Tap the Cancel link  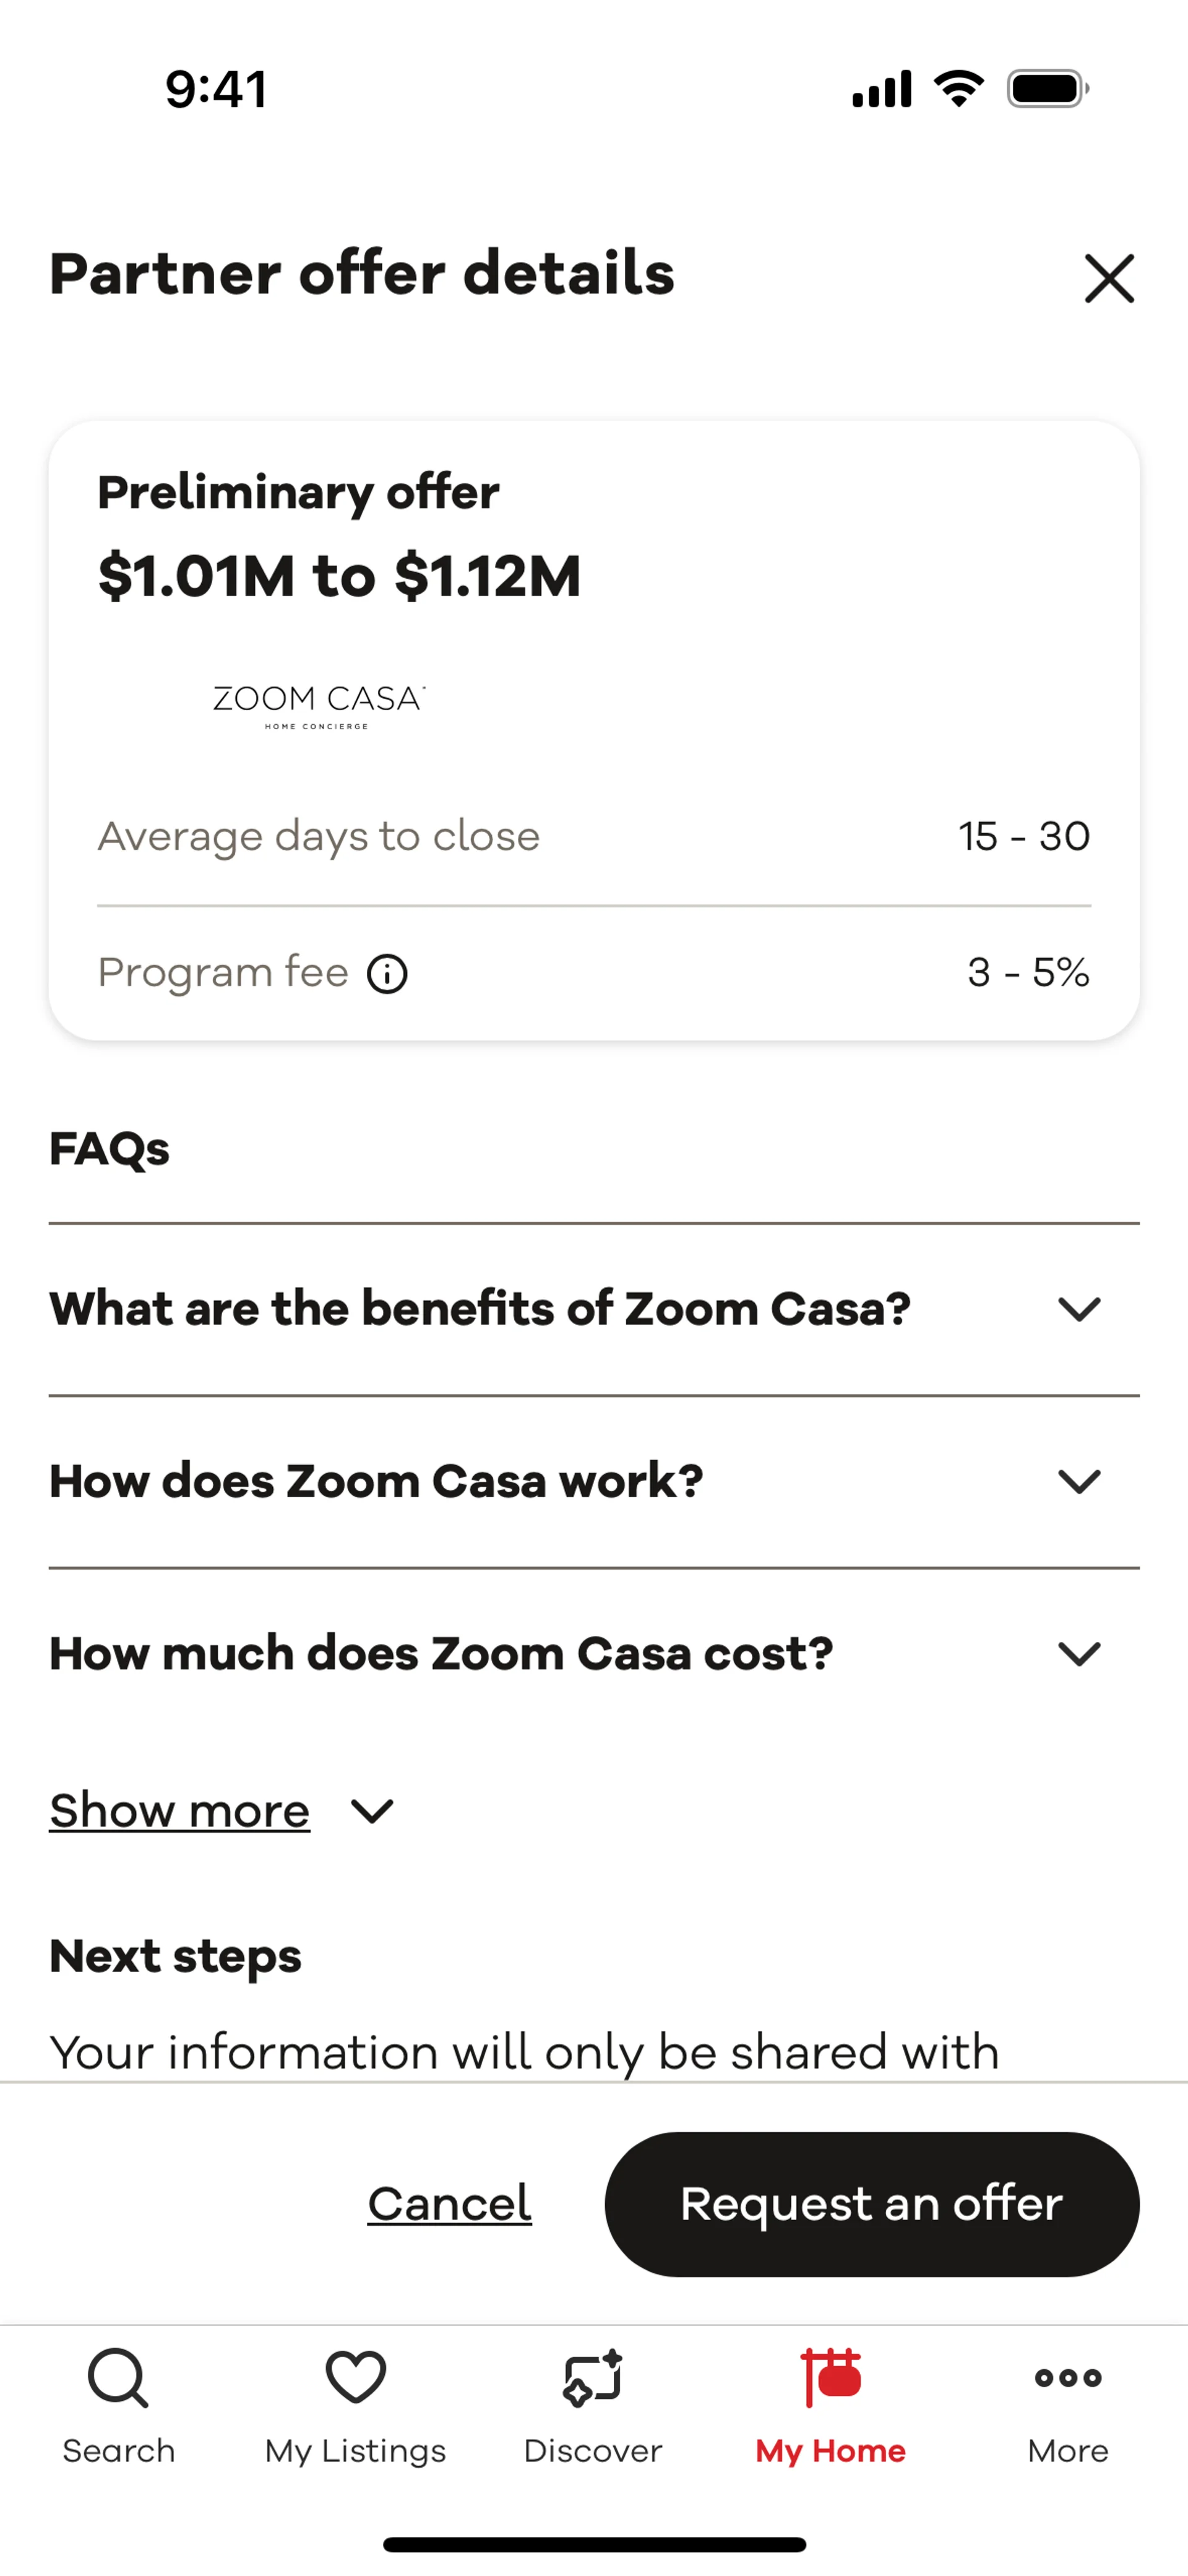click(x=449, y=2204)
